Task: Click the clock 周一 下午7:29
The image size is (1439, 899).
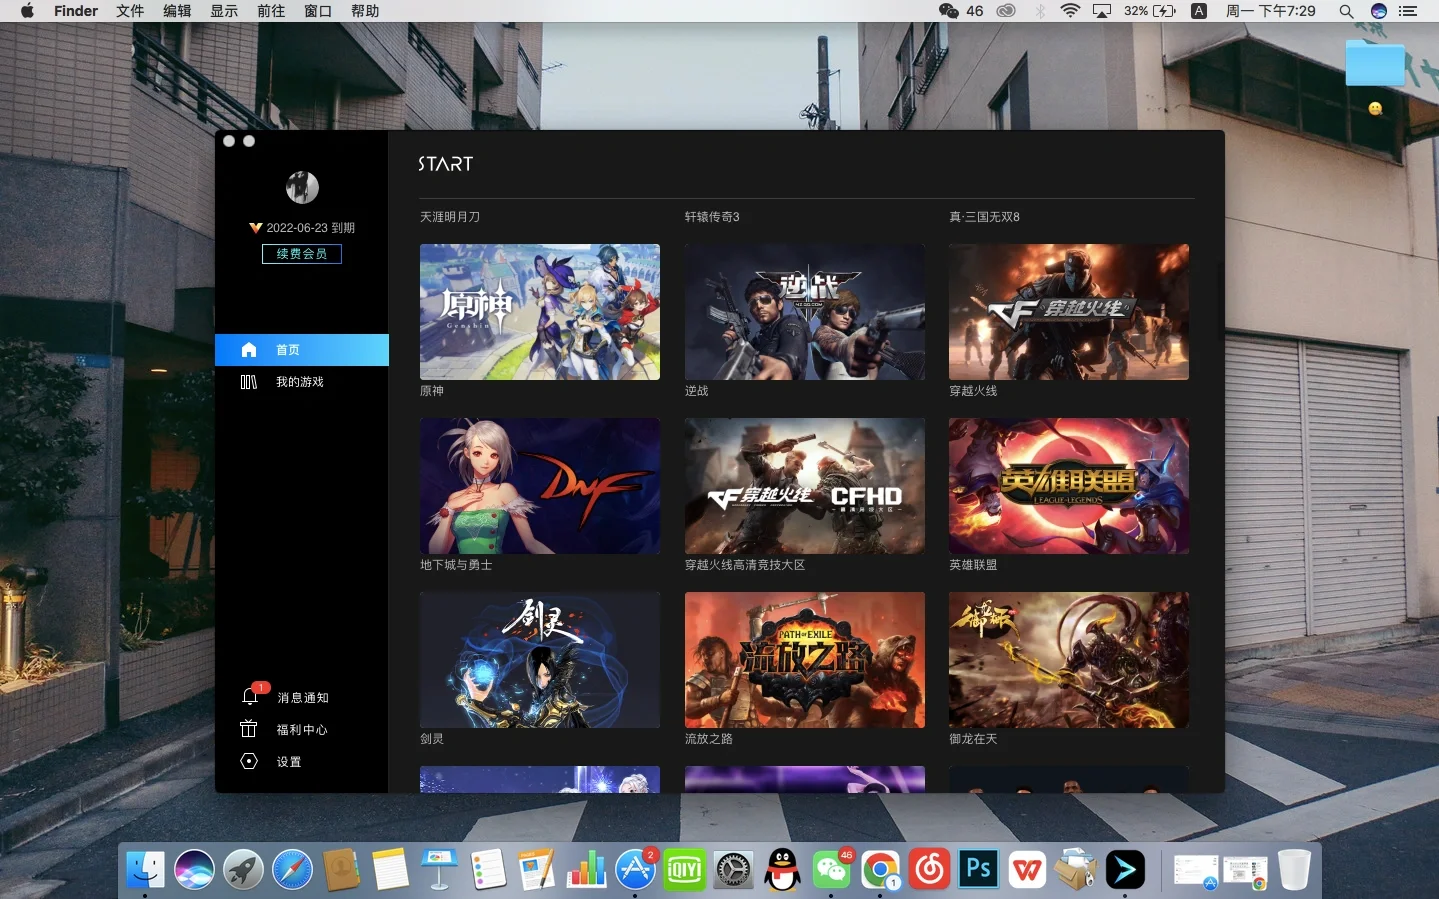Action: click(x=1271, y=11)
